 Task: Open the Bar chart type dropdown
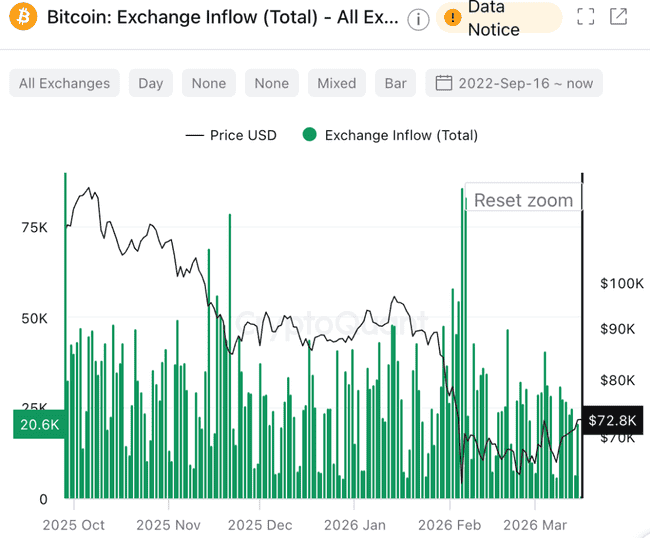[x=396, y=83]
